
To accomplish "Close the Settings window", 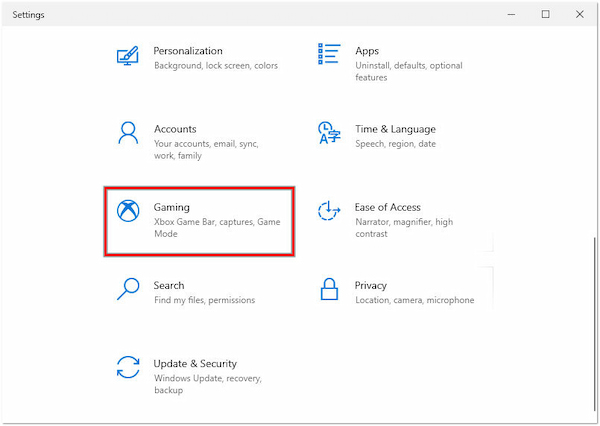I will pos(579,14).
